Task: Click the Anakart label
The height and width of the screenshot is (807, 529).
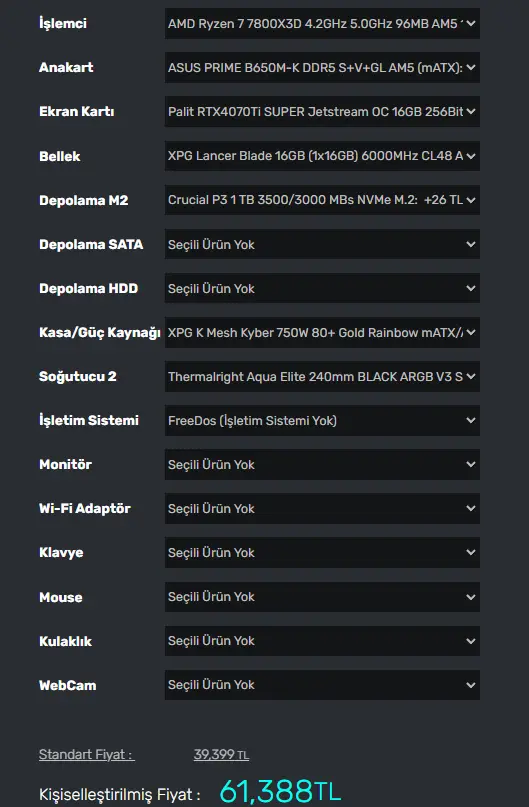Action: pyautogui.click(x=66, y=67)
